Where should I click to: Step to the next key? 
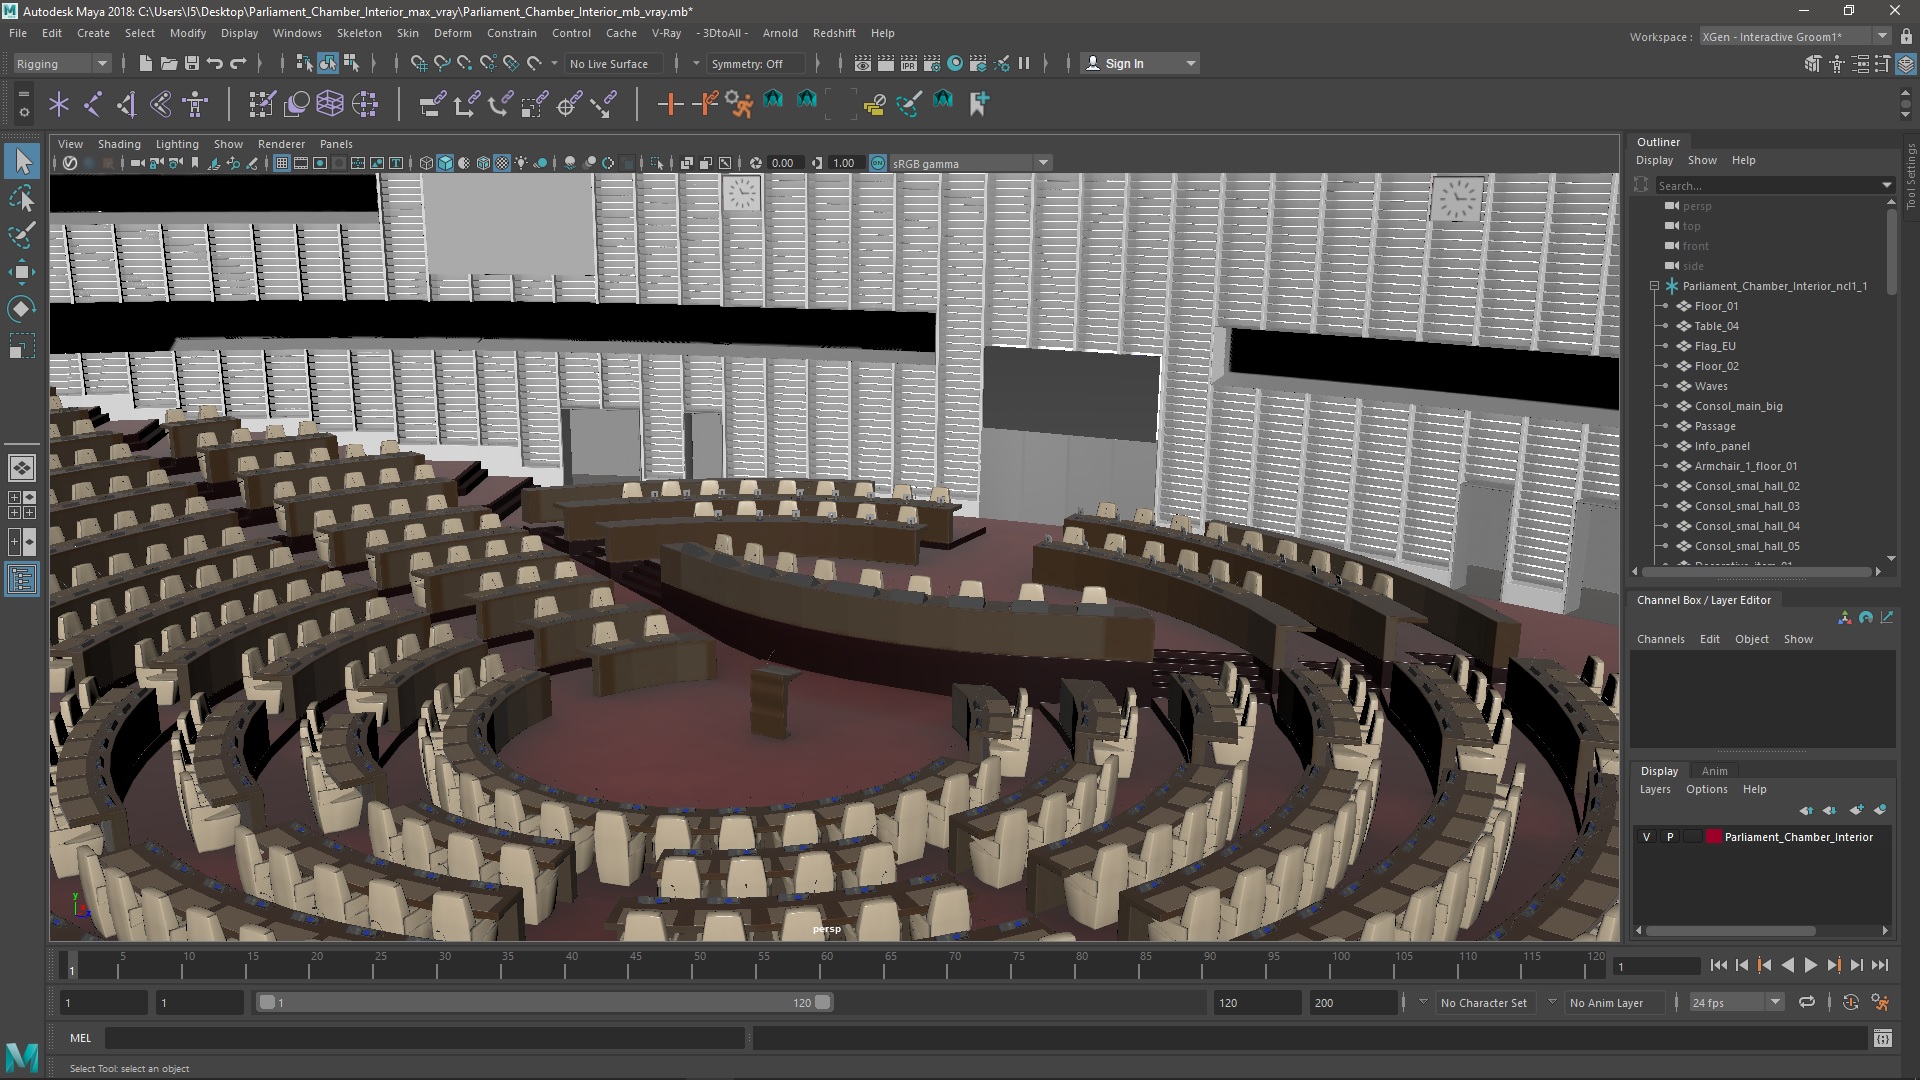click(1833, 965)
